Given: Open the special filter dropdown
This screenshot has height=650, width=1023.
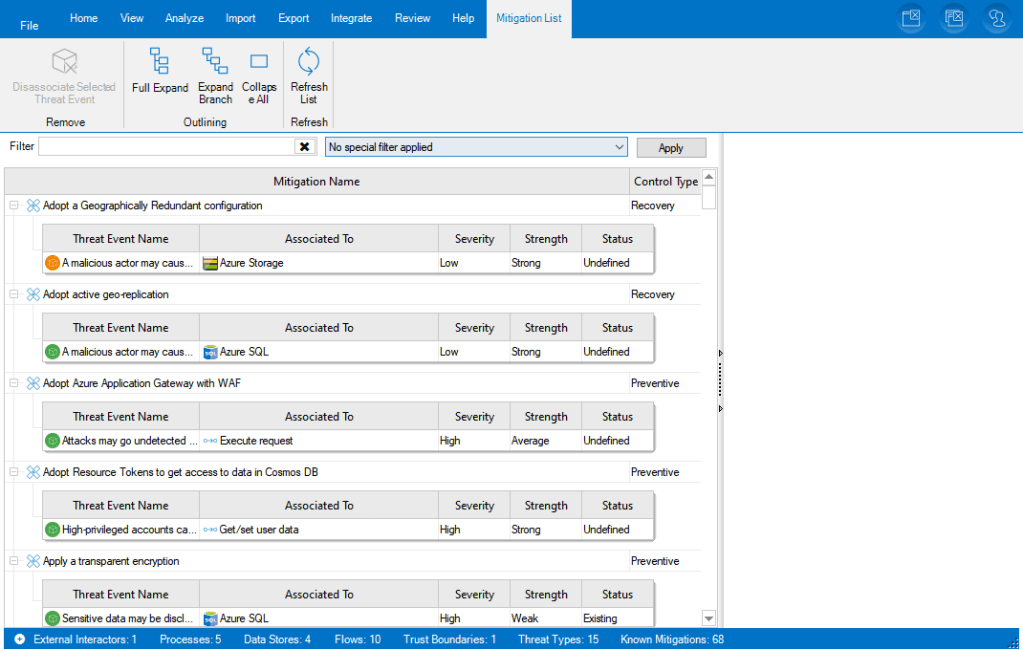Looking at the screenshot, I should point(617,147).
